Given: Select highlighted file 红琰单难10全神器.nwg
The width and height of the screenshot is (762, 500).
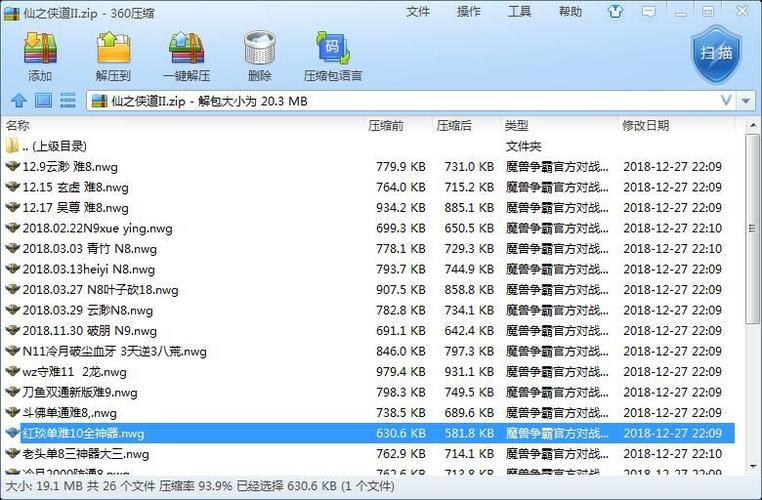Looking at the screenshot, I should (x=369, y=433).
